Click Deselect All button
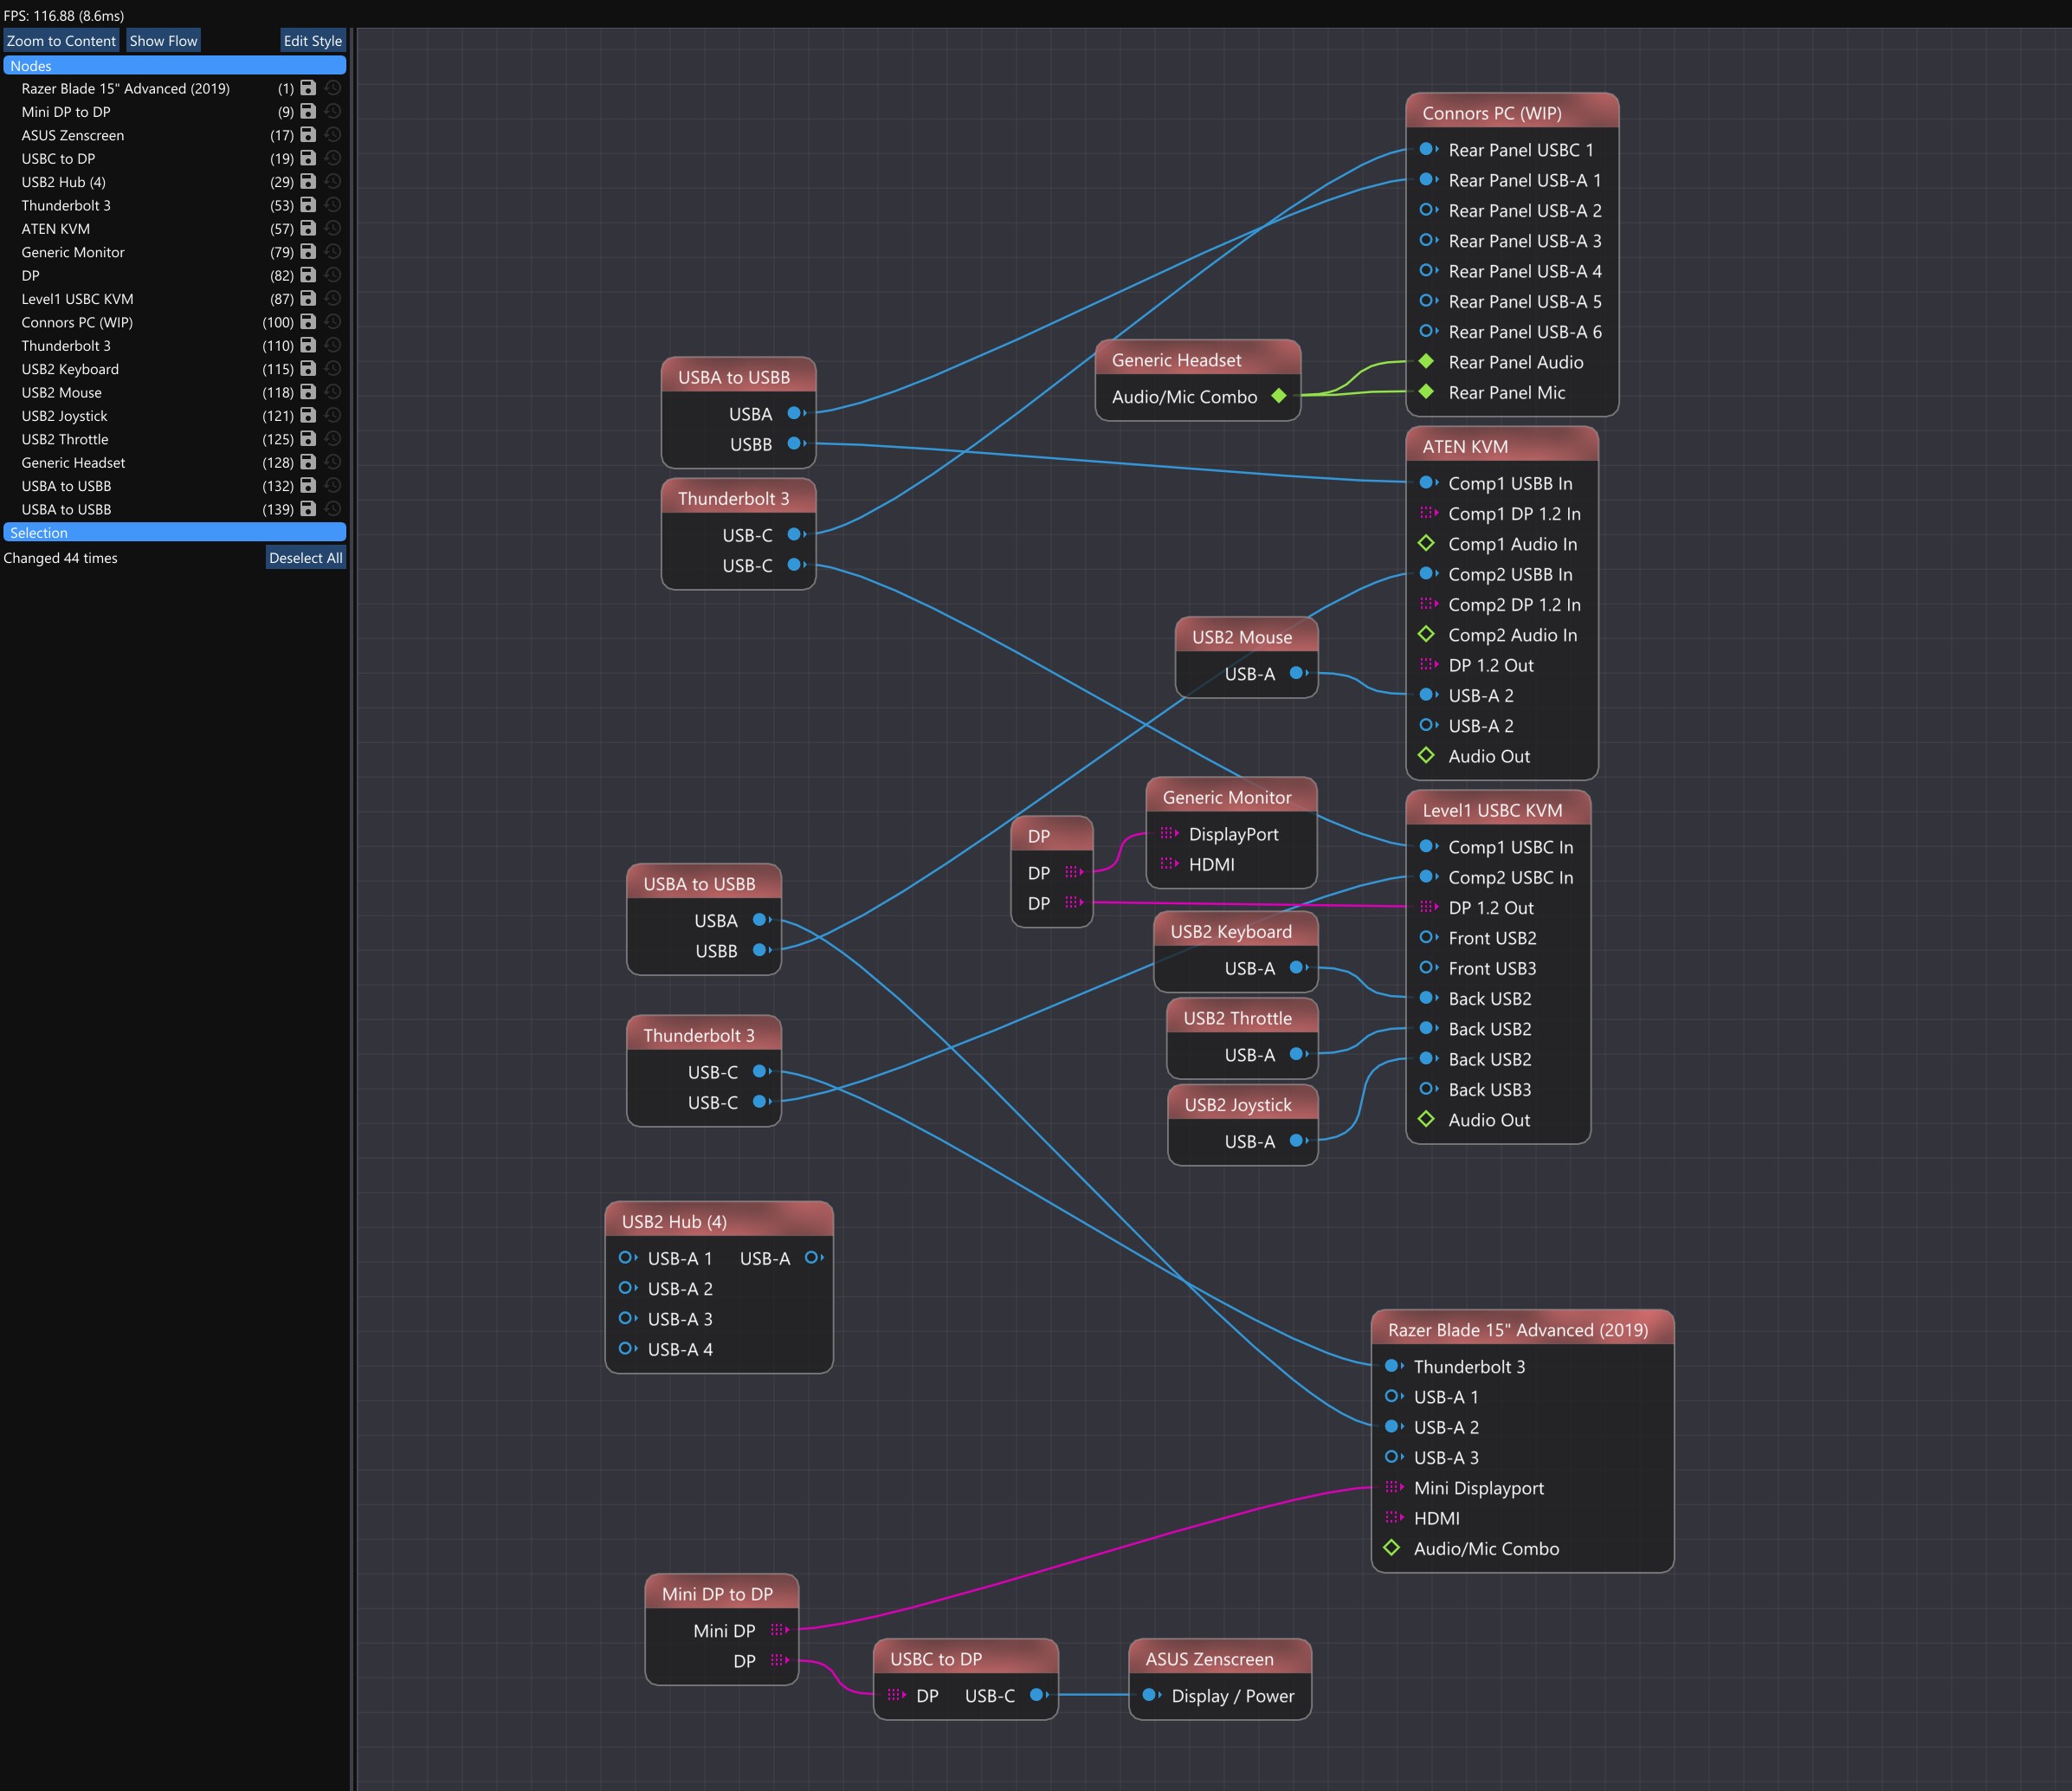This screenshot has width=2072, height=1791. click(x=305, y=557)
